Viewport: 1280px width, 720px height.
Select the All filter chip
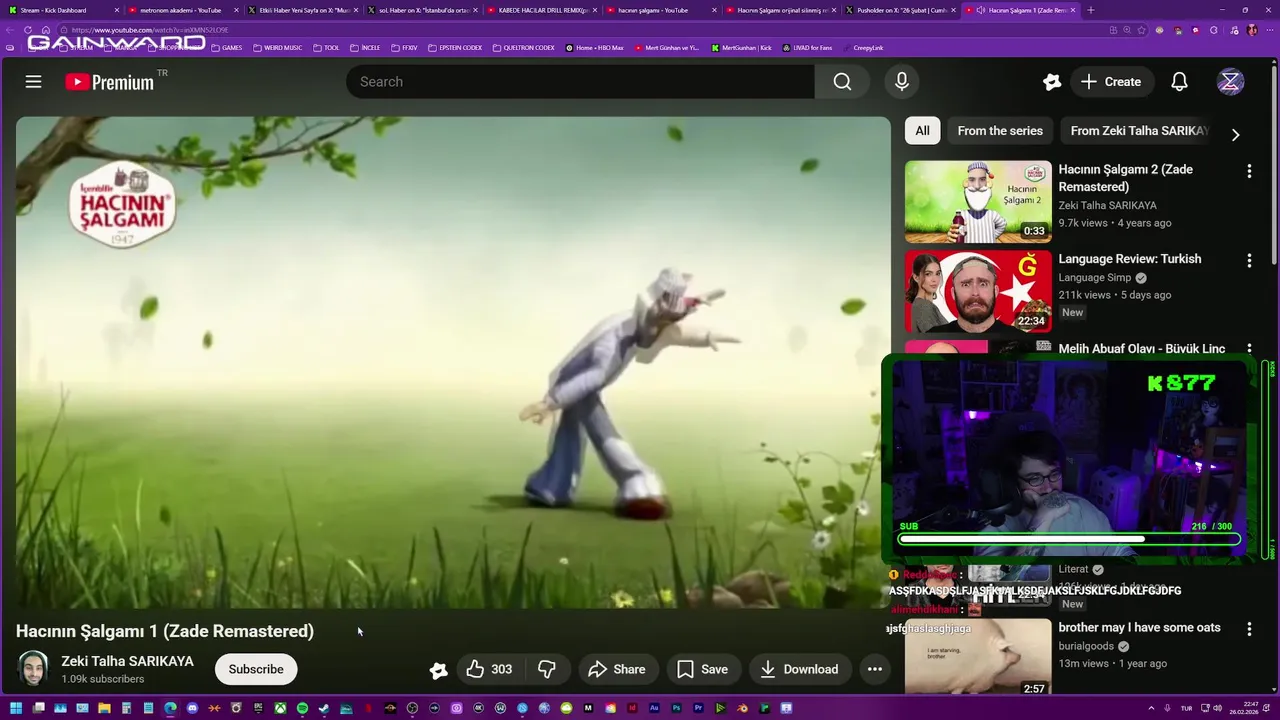pyautogui.click(x=922, y=131)
